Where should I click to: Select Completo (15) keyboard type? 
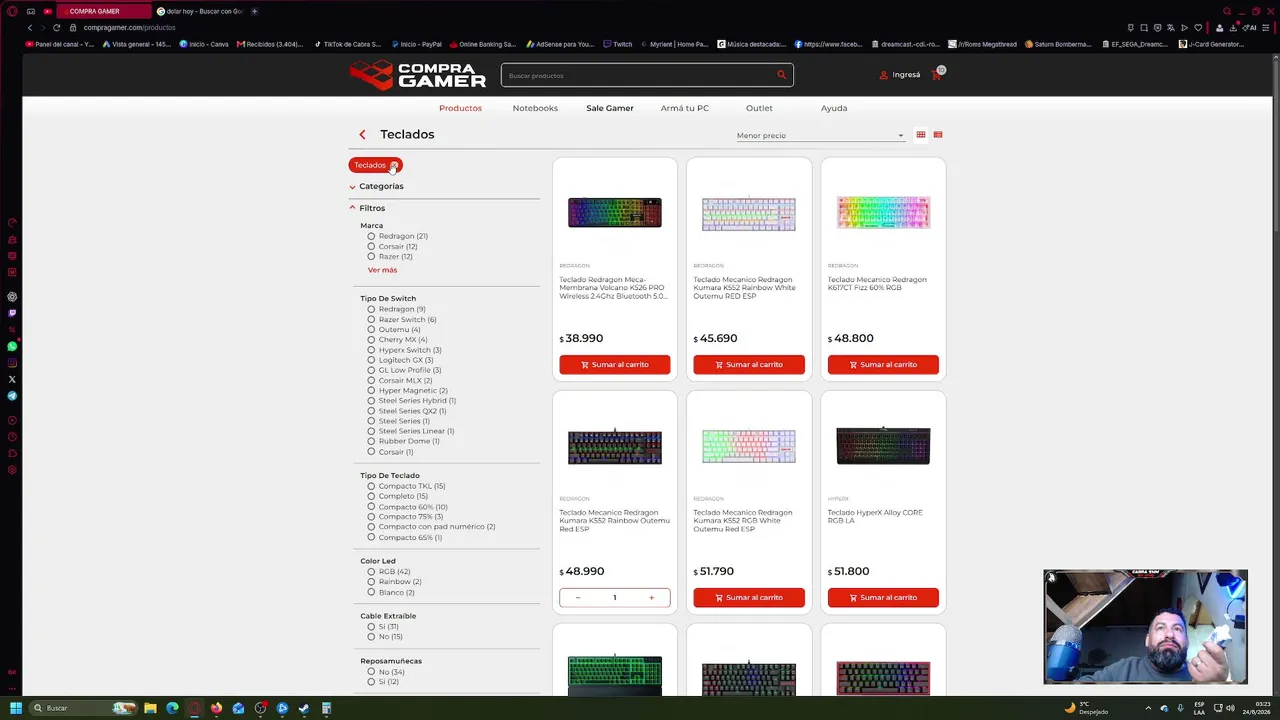pos(397,496)
